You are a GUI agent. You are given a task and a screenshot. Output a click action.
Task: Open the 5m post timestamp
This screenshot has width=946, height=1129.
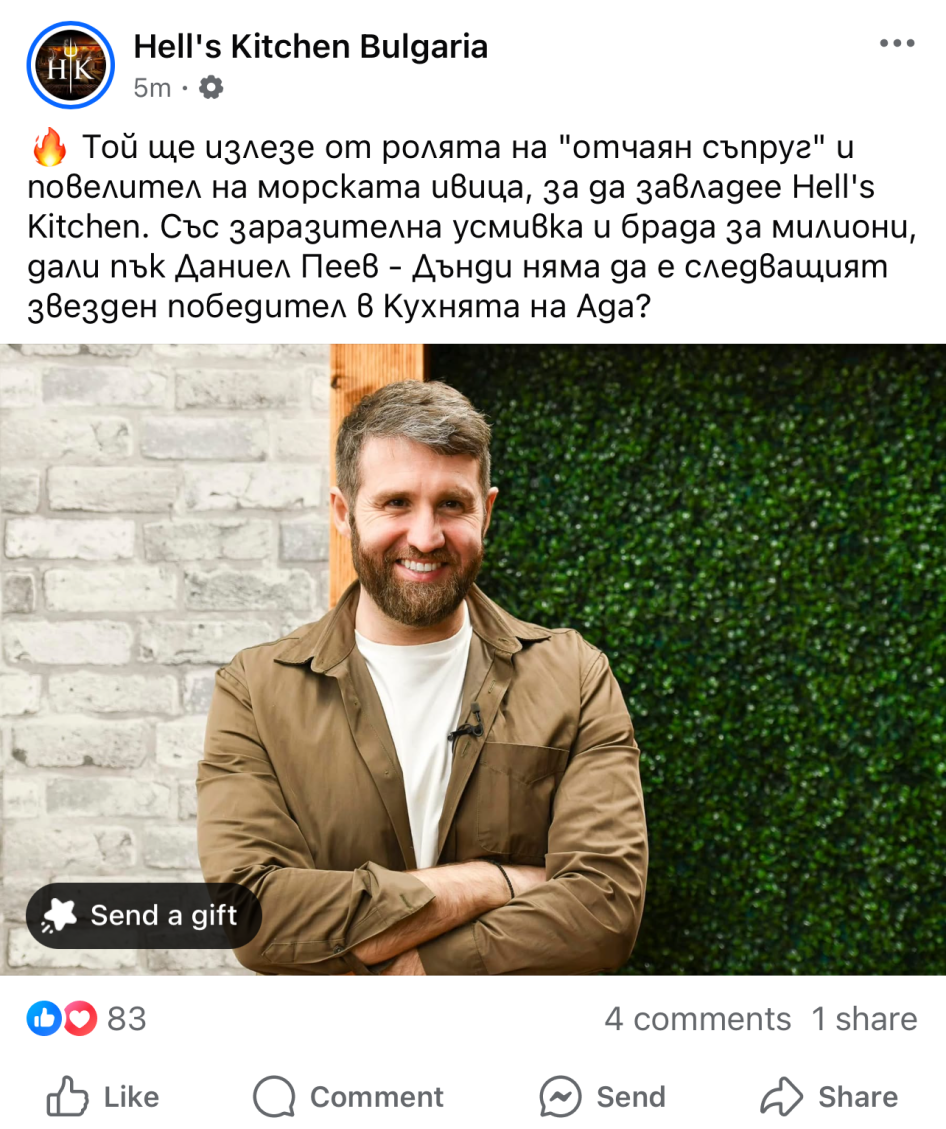click(x=152, y=88)
